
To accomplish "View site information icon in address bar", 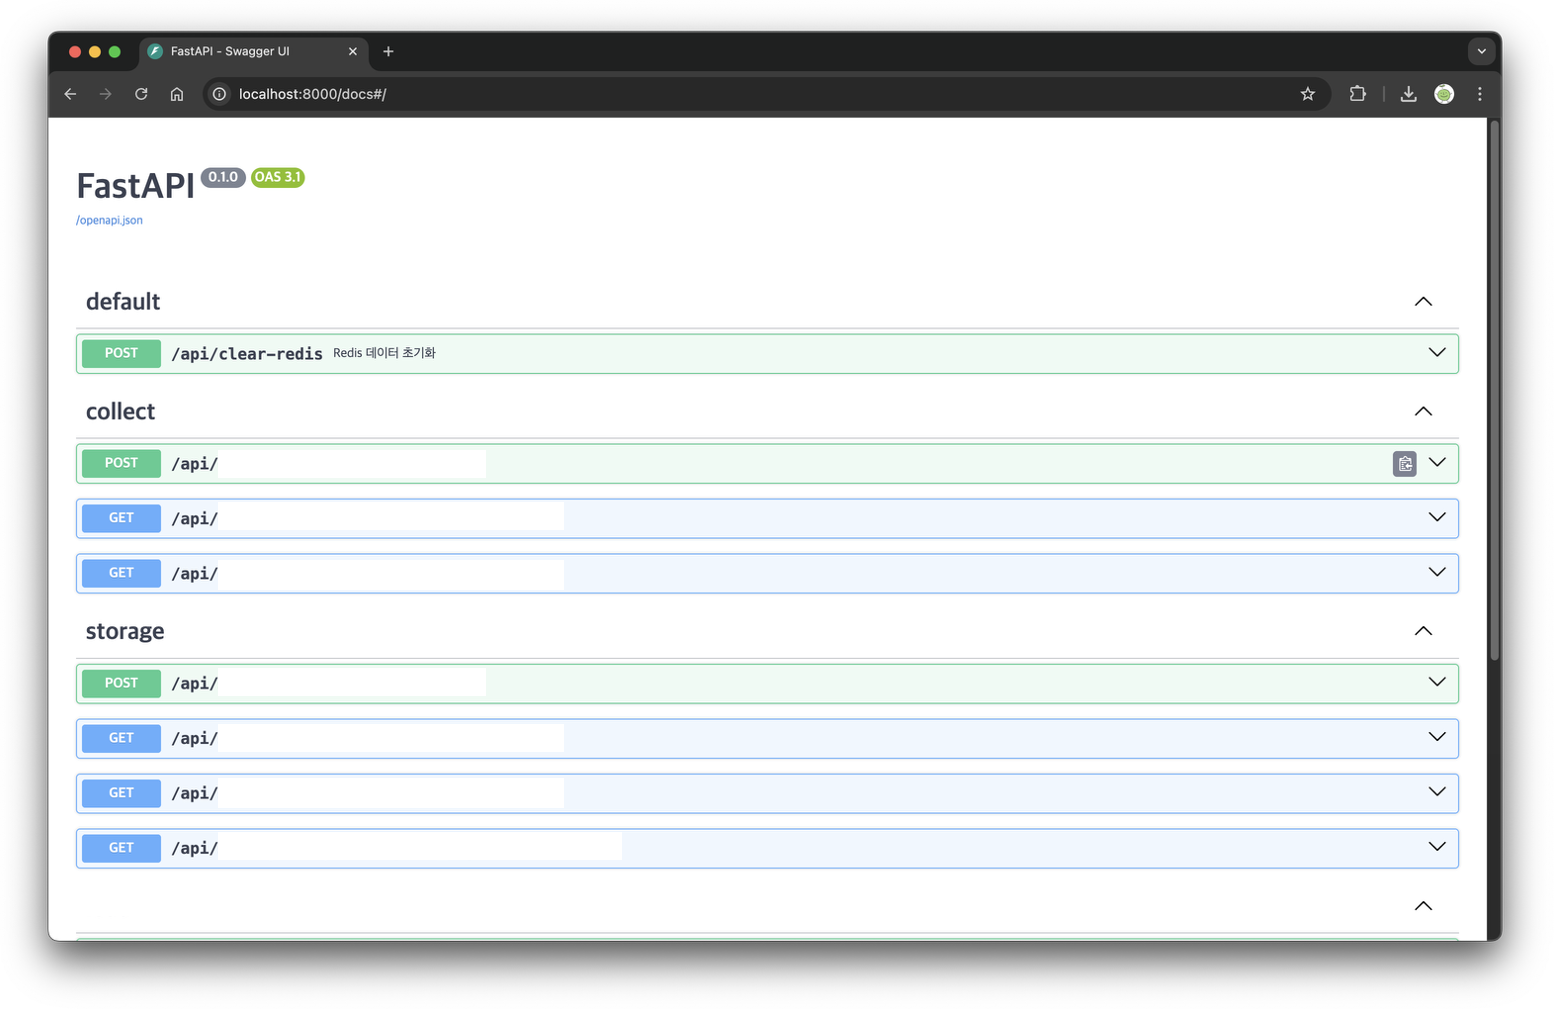I will pos(219,94).
